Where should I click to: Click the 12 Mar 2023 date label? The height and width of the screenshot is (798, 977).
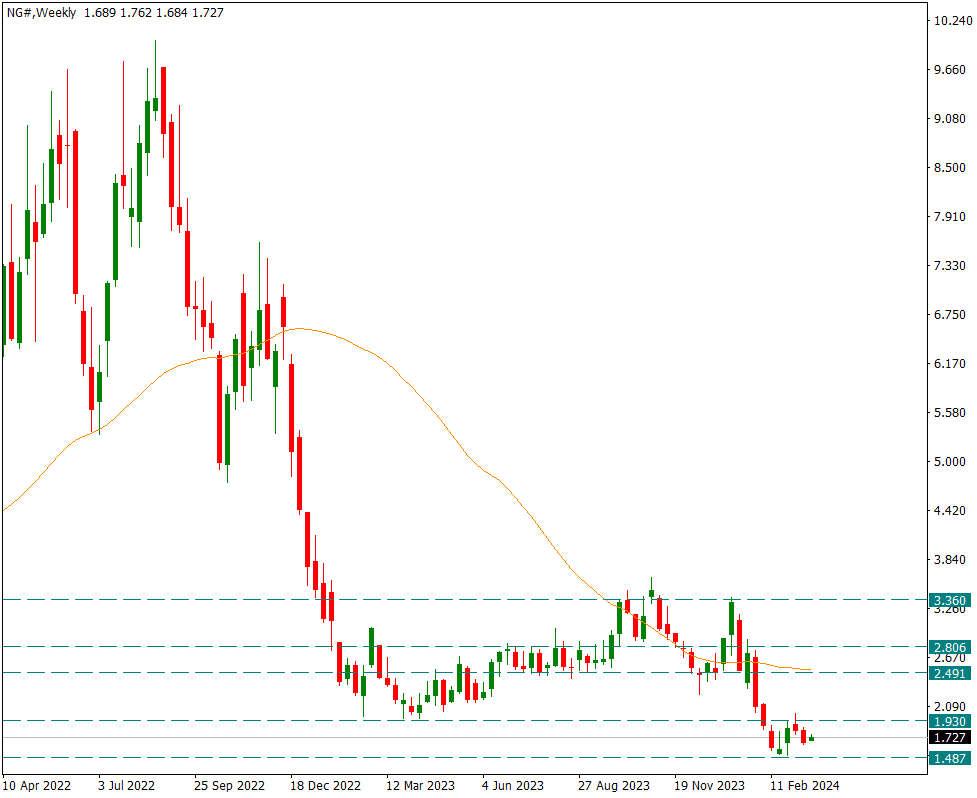421,786
